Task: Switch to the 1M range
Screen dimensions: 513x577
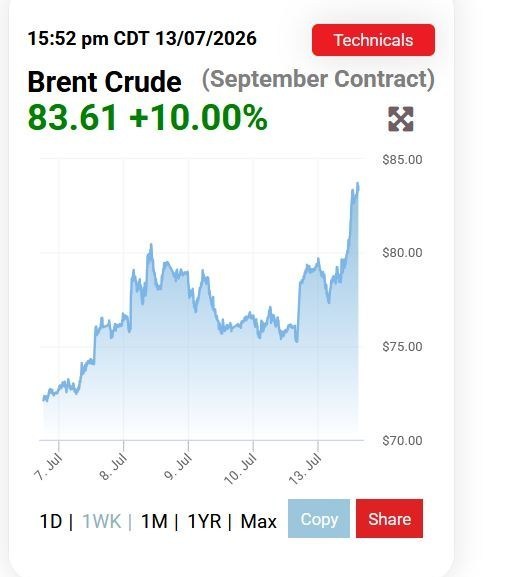Action: coord(155,521)
